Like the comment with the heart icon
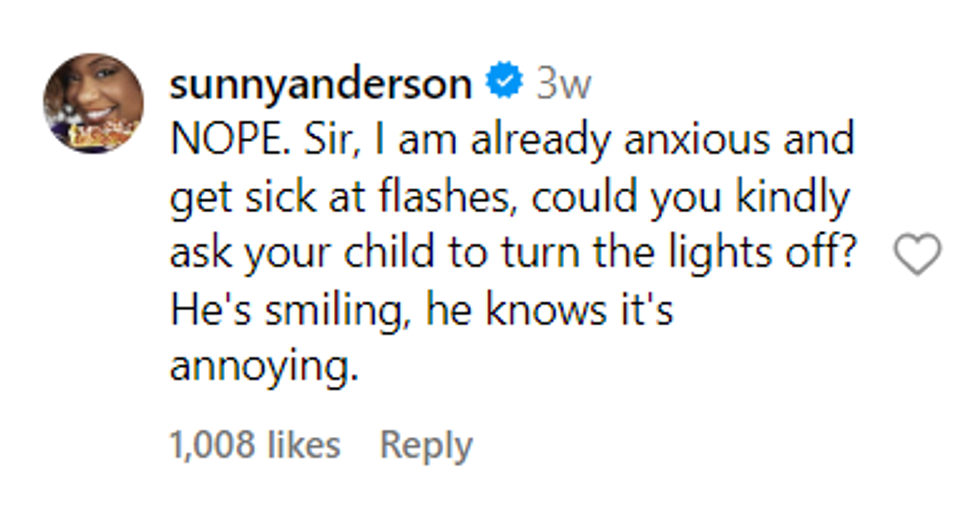This screenshot has height=508, width=980. coord(916,254)
